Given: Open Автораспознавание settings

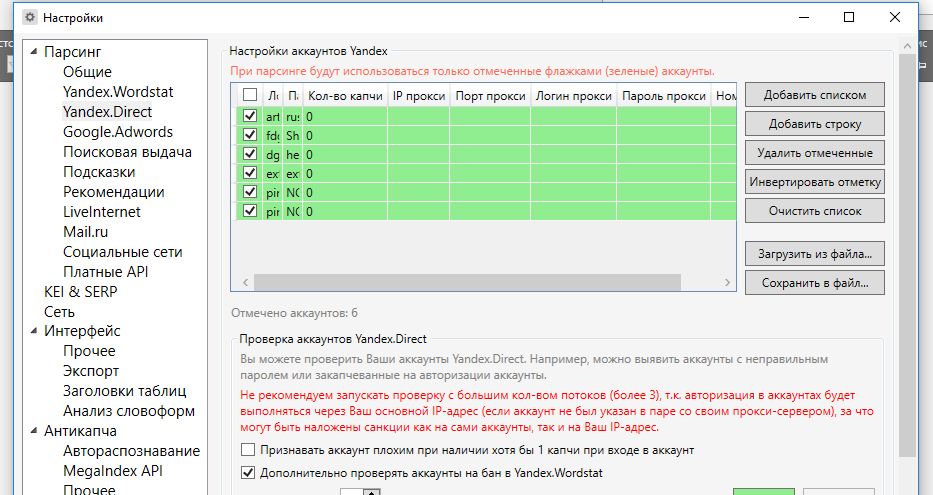Looking at the screenshot, I should pyautogui.click(x=132, y=451).
